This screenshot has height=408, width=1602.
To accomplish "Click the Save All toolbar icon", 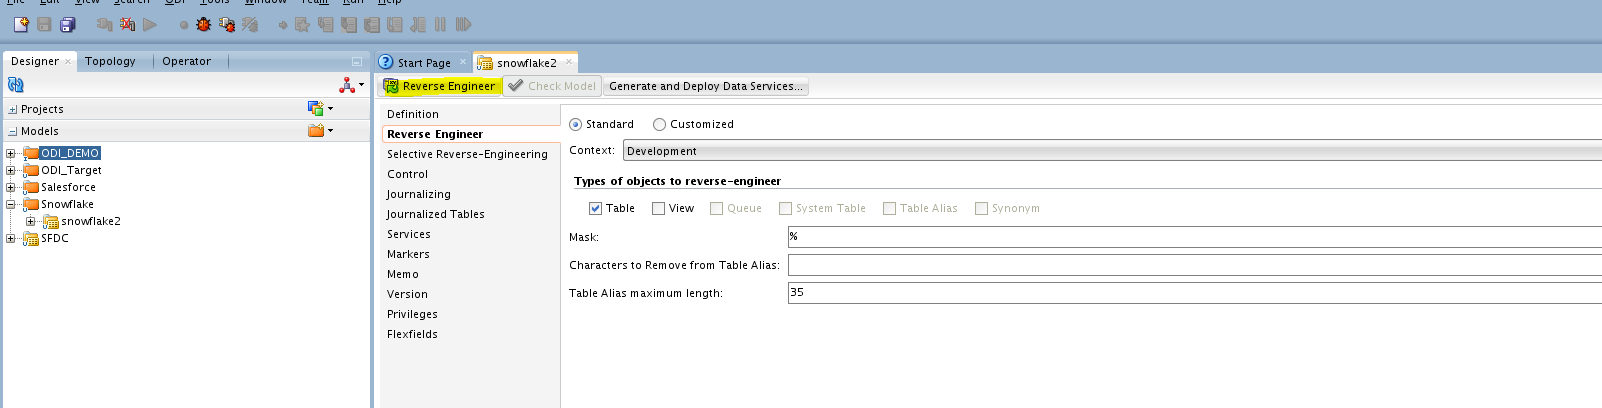I will 68,25.
